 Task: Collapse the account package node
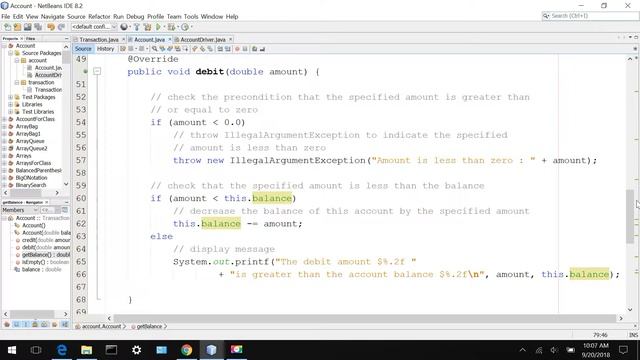pyautogui.click(x=17, y=60)
